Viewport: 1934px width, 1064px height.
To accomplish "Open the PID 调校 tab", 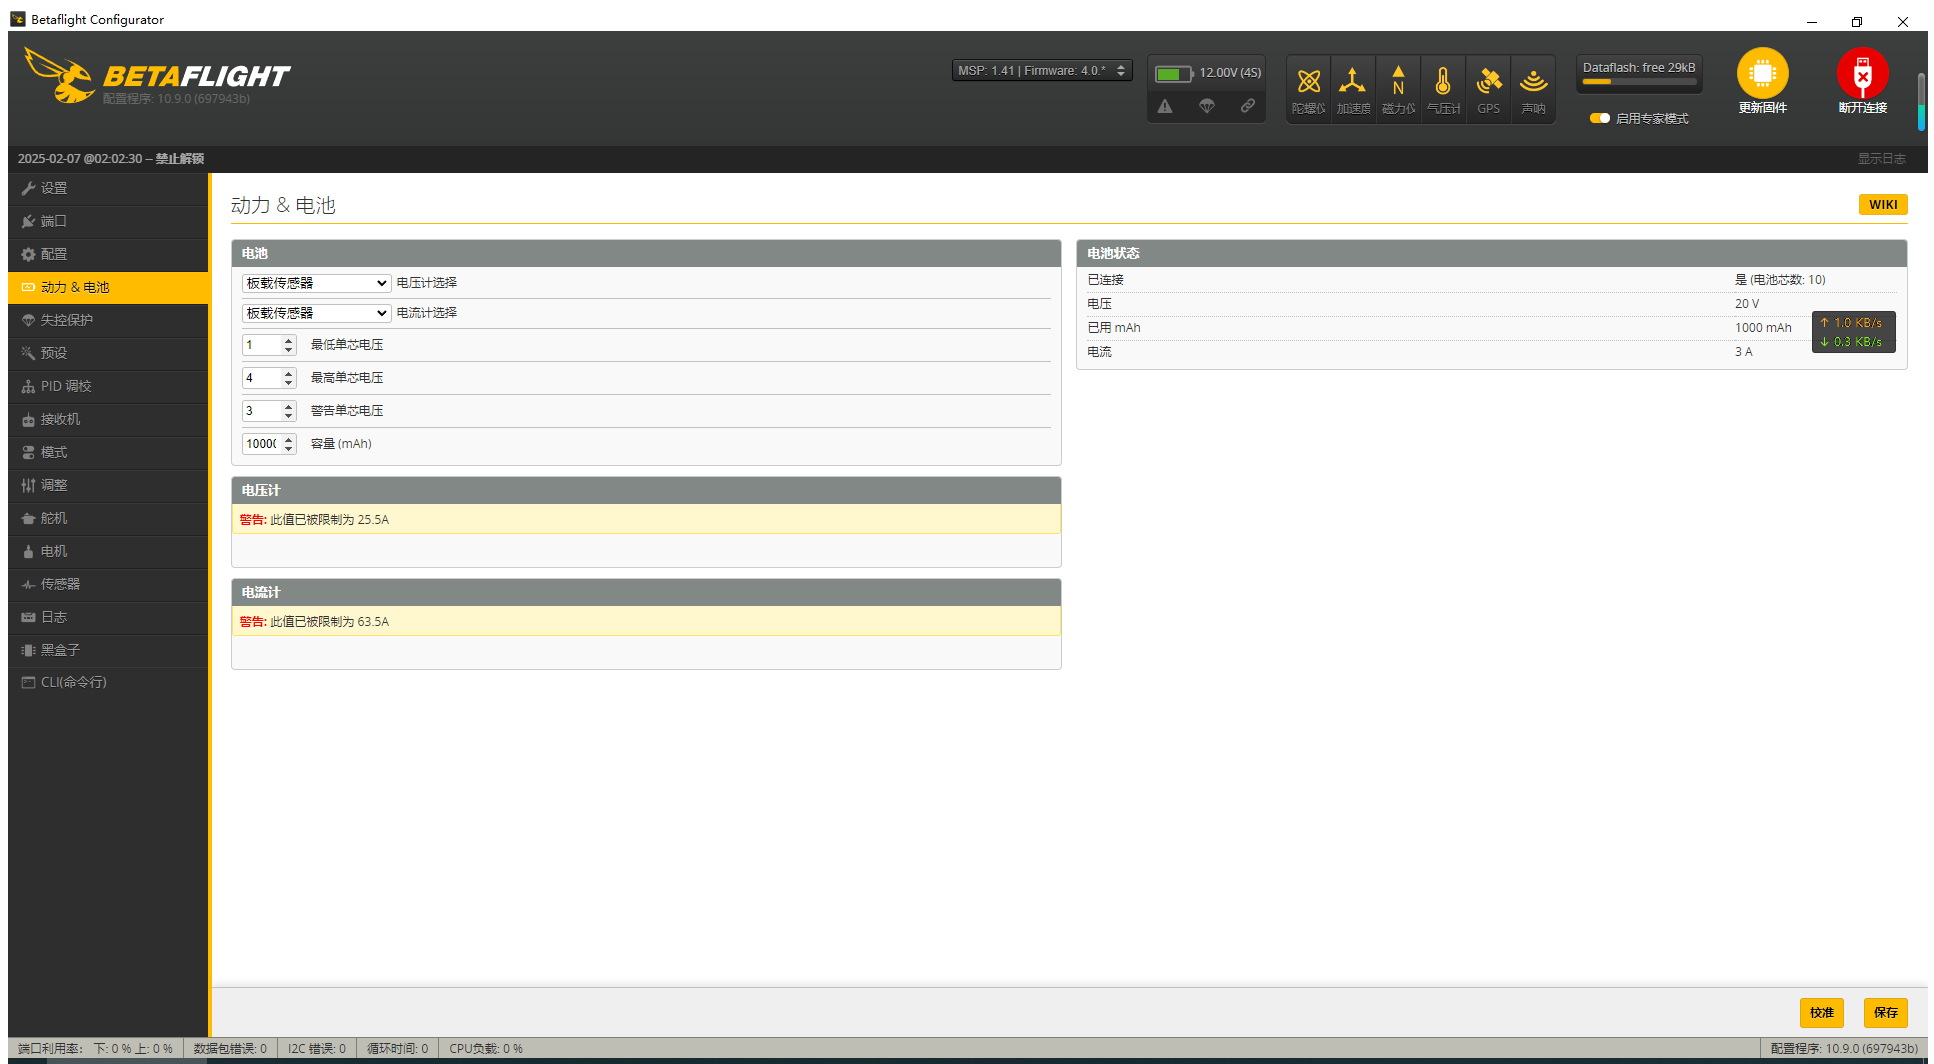I will 108,386.
